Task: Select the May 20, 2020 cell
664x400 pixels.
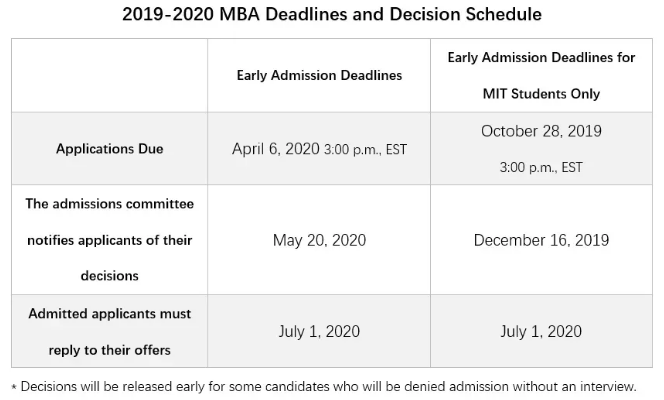Action: 319,240
